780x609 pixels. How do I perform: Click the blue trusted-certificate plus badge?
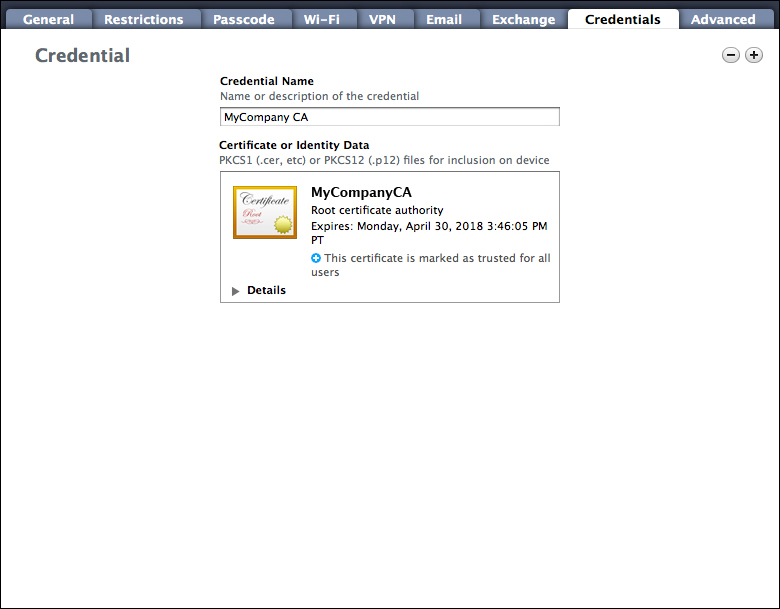[x=317, y=258]
